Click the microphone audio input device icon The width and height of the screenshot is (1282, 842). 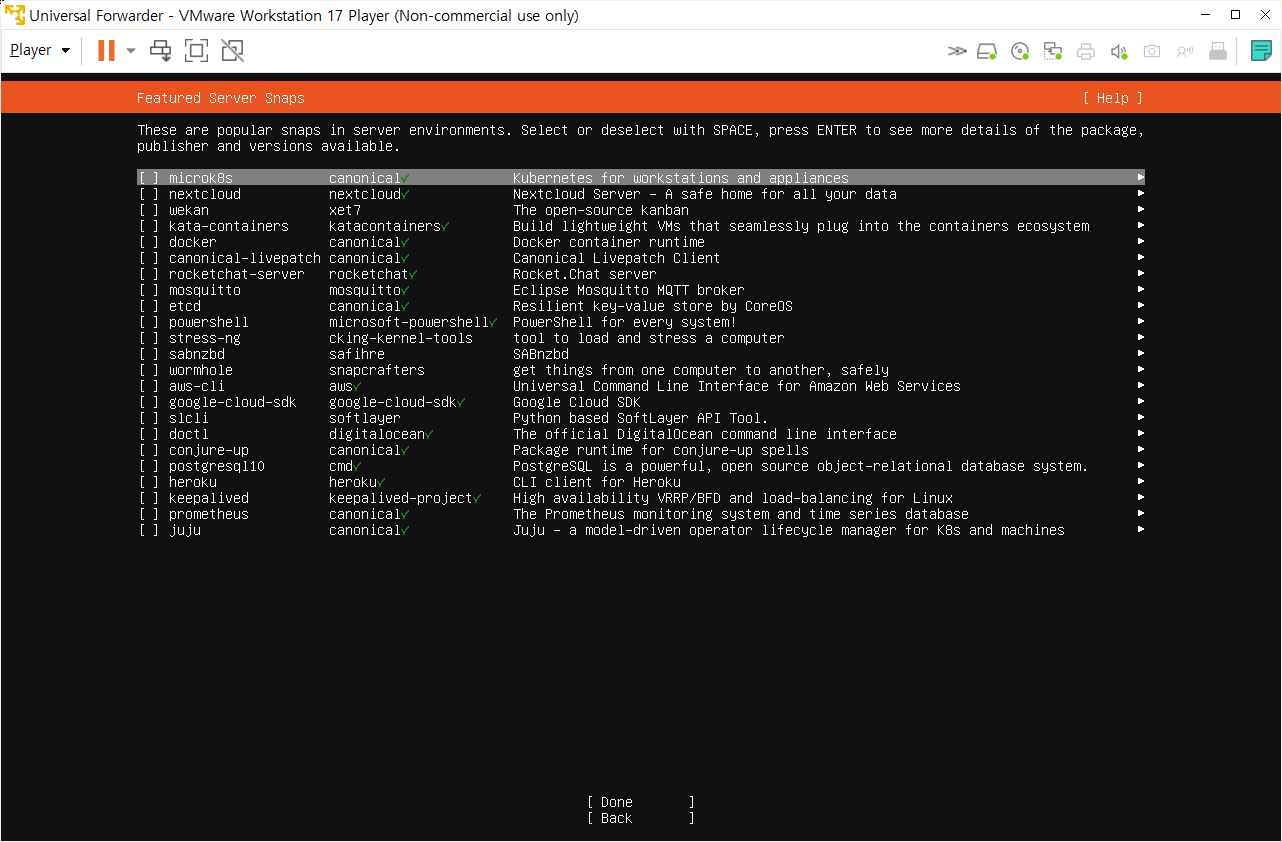click(1185, 51)
